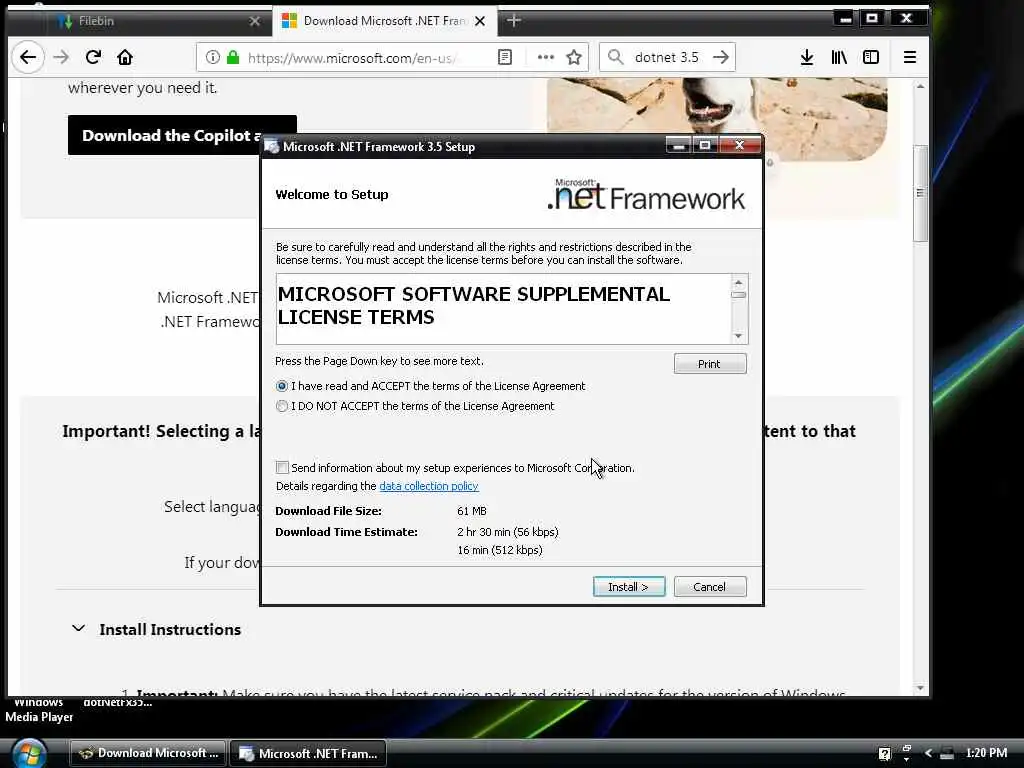Click the search magnifier icon
This screenshot has width=1024, height=768.
[615, 57]
